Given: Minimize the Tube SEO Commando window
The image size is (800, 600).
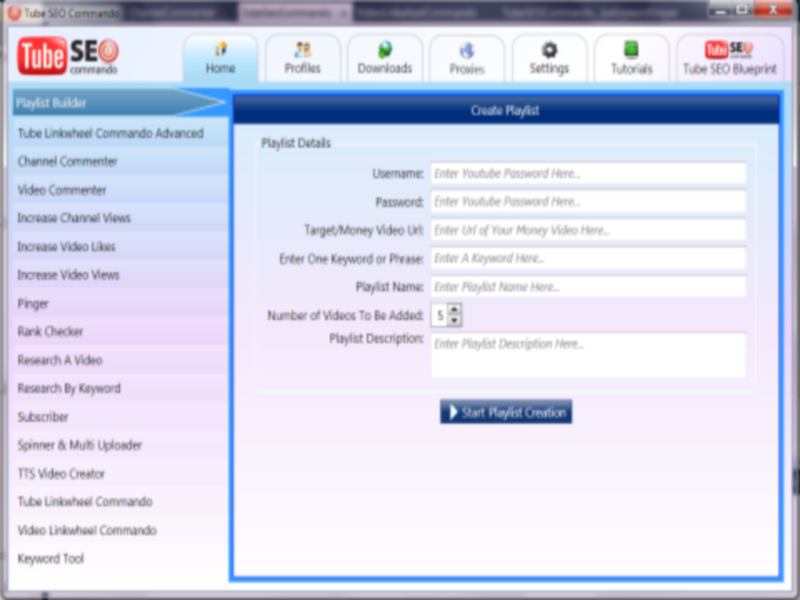Looking at the screenshot, I should pos(720,9).
